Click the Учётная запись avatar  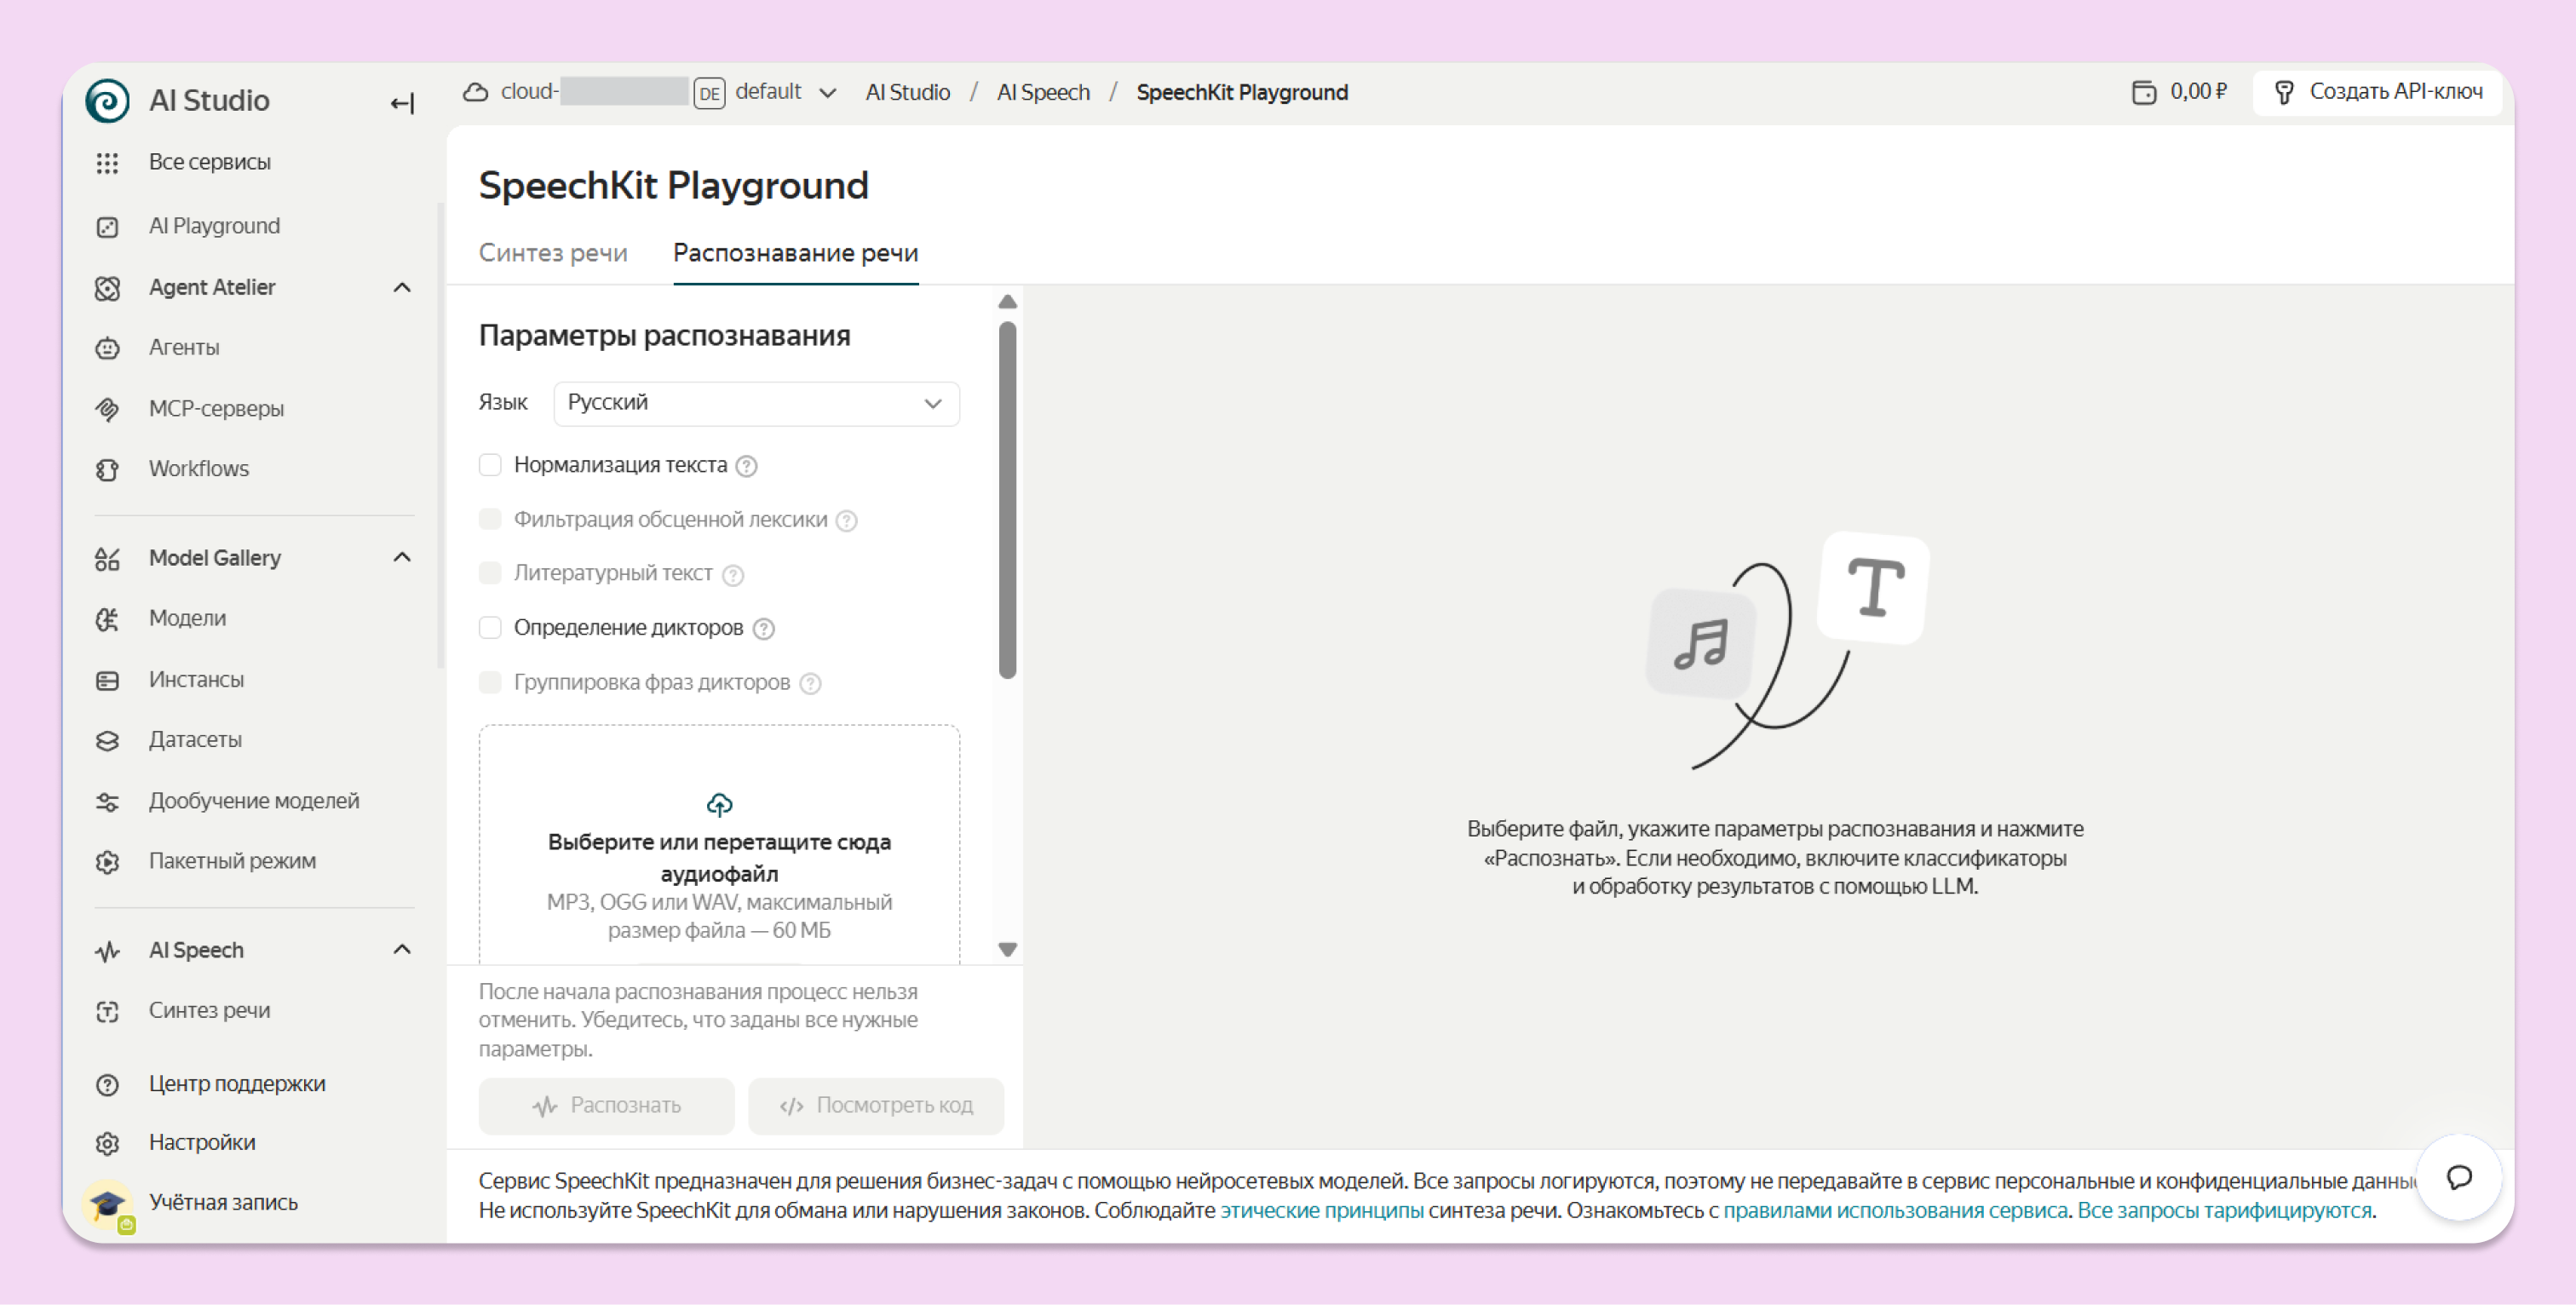click(x=108, y=1204)
